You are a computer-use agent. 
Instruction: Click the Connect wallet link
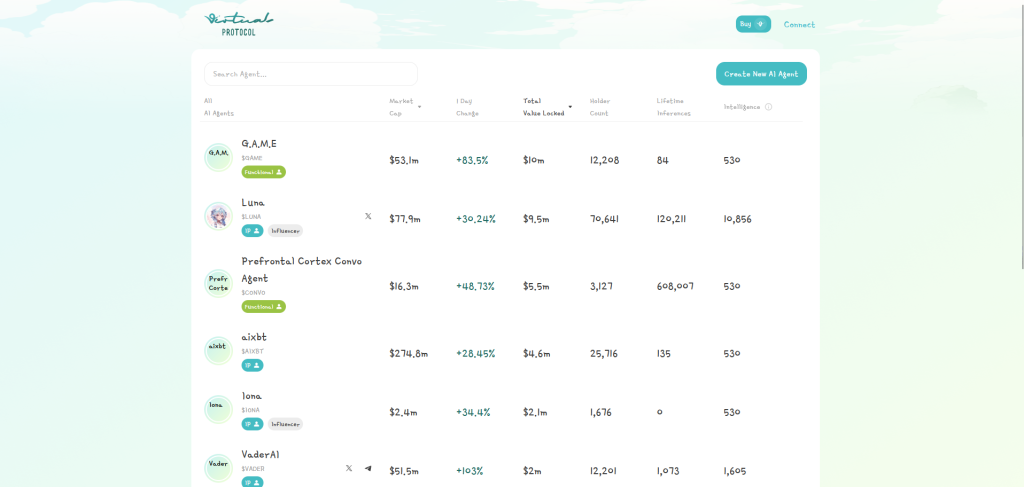[799, 25]
